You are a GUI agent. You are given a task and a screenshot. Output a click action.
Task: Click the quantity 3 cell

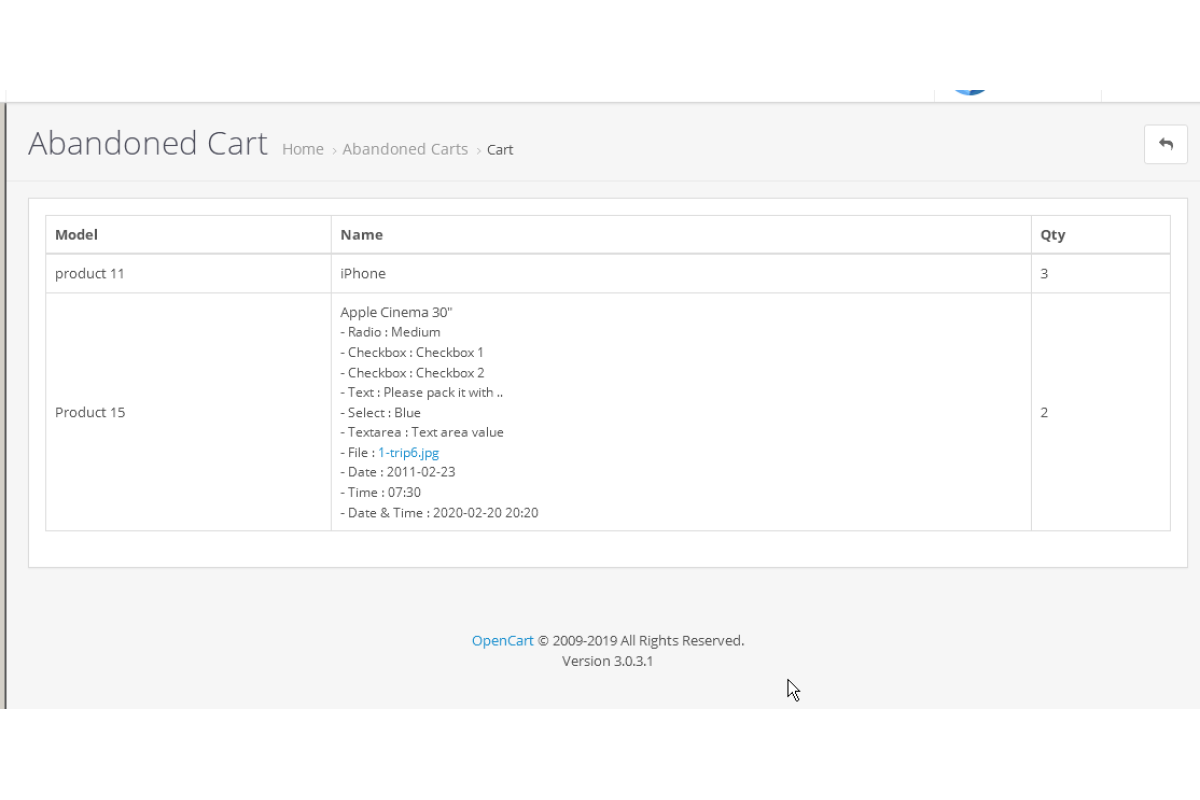click(1044, 273)
